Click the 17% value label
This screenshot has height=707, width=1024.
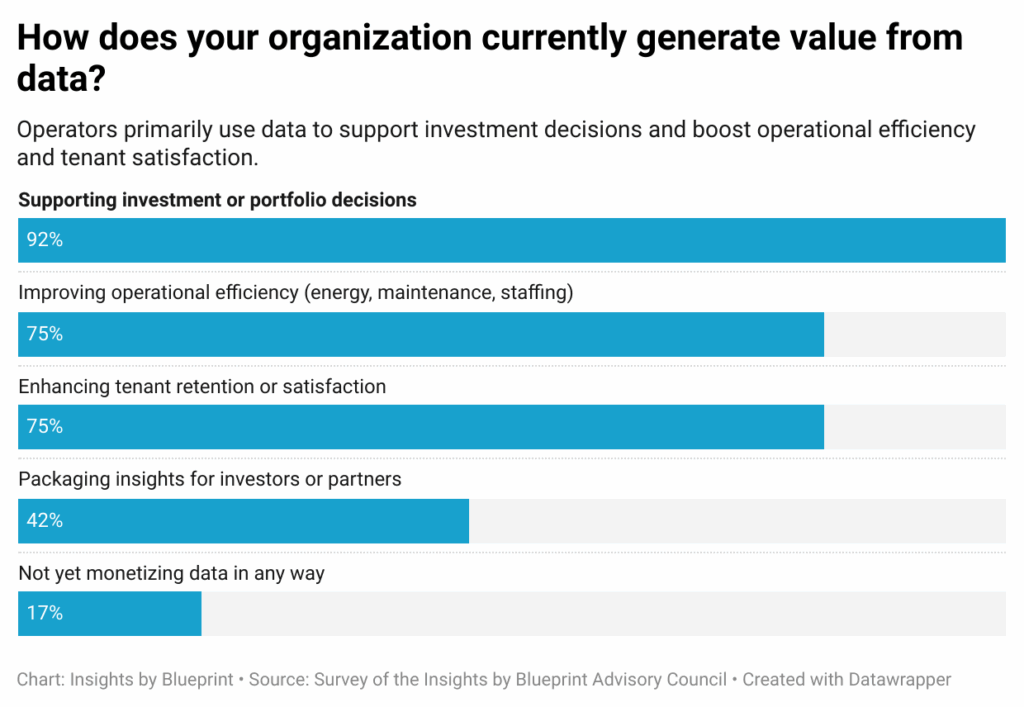[x=45, y=613]
